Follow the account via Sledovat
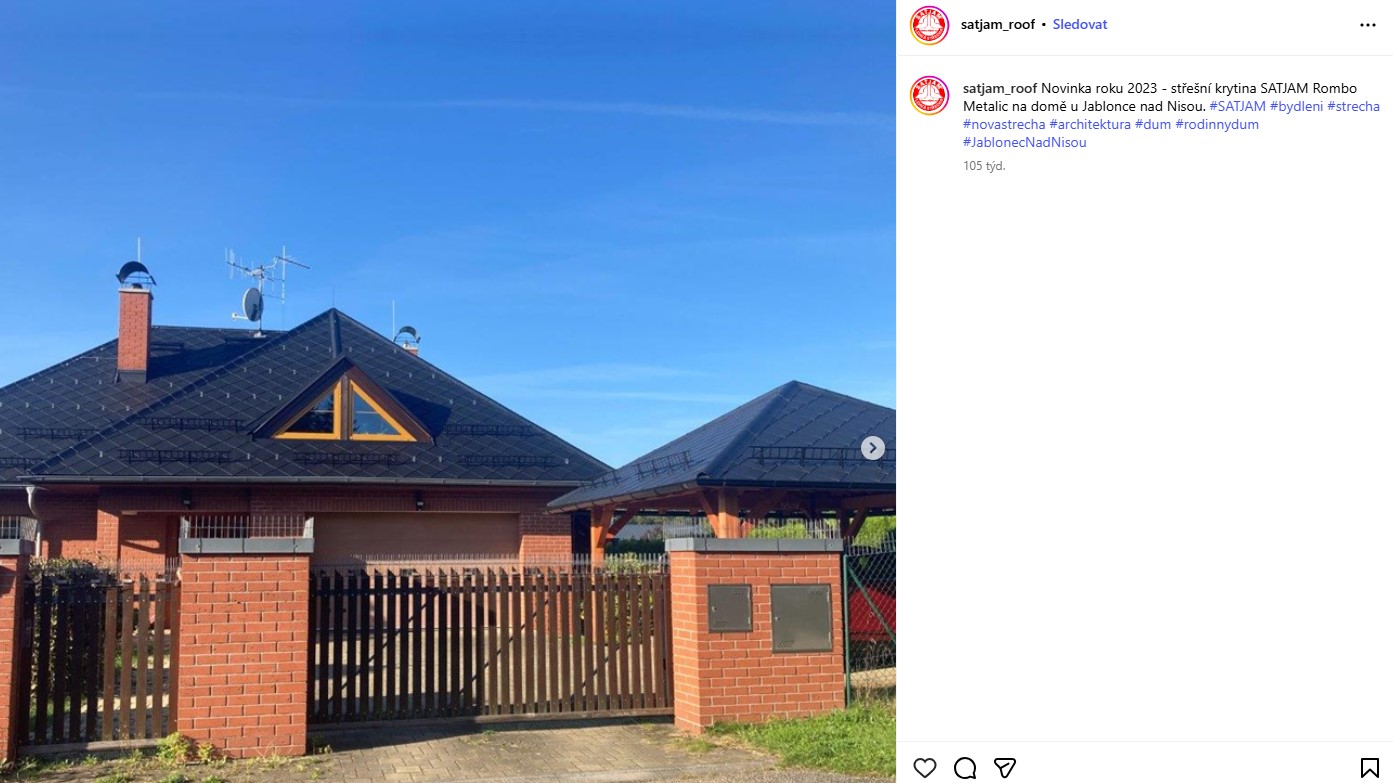This screenshot has width=1393, height=783. [x=1080, y=25]
